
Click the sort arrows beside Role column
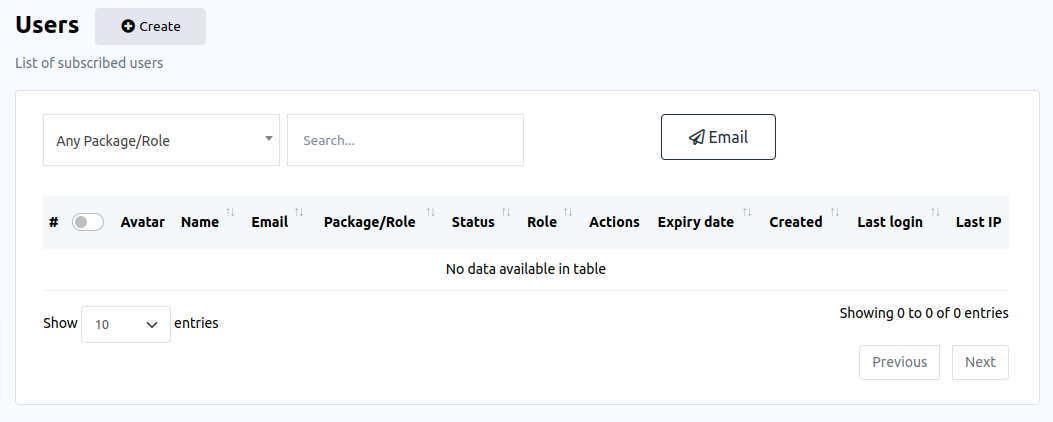coord(568,212)
